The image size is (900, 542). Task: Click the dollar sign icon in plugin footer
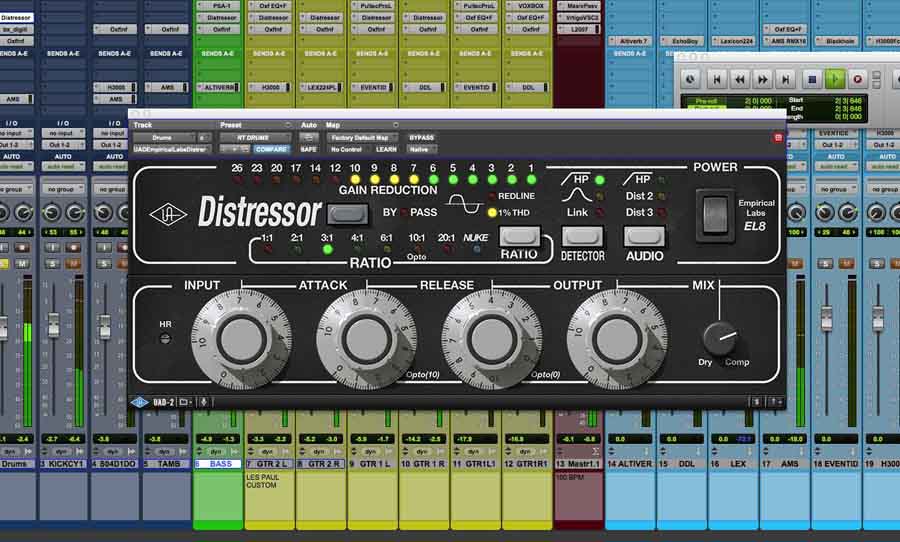coord(757,402)
